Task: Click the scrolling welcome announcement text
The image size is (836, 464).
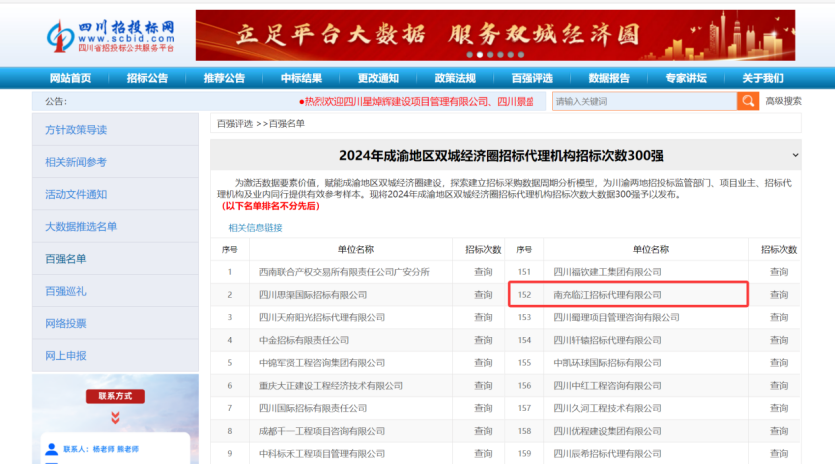Action: [x=416, y=101]
